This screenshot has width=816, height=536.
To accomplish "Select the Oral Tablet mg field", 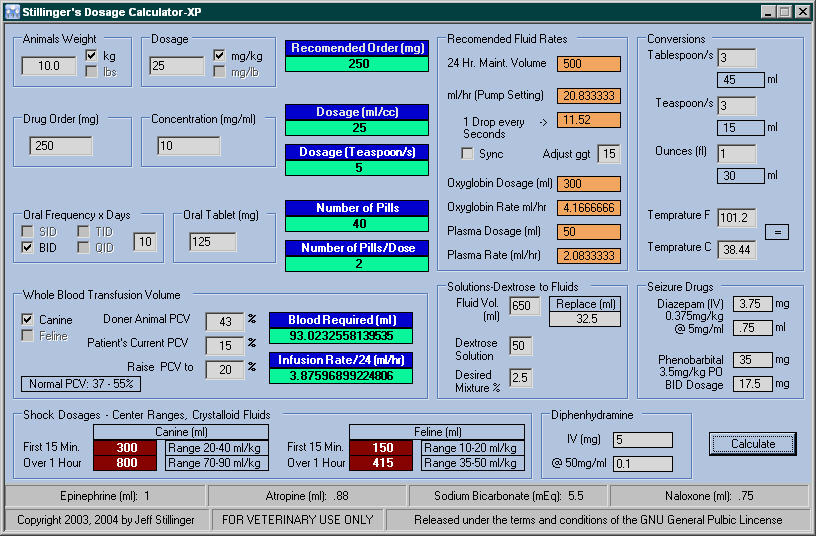I will [x=213, y=242].
